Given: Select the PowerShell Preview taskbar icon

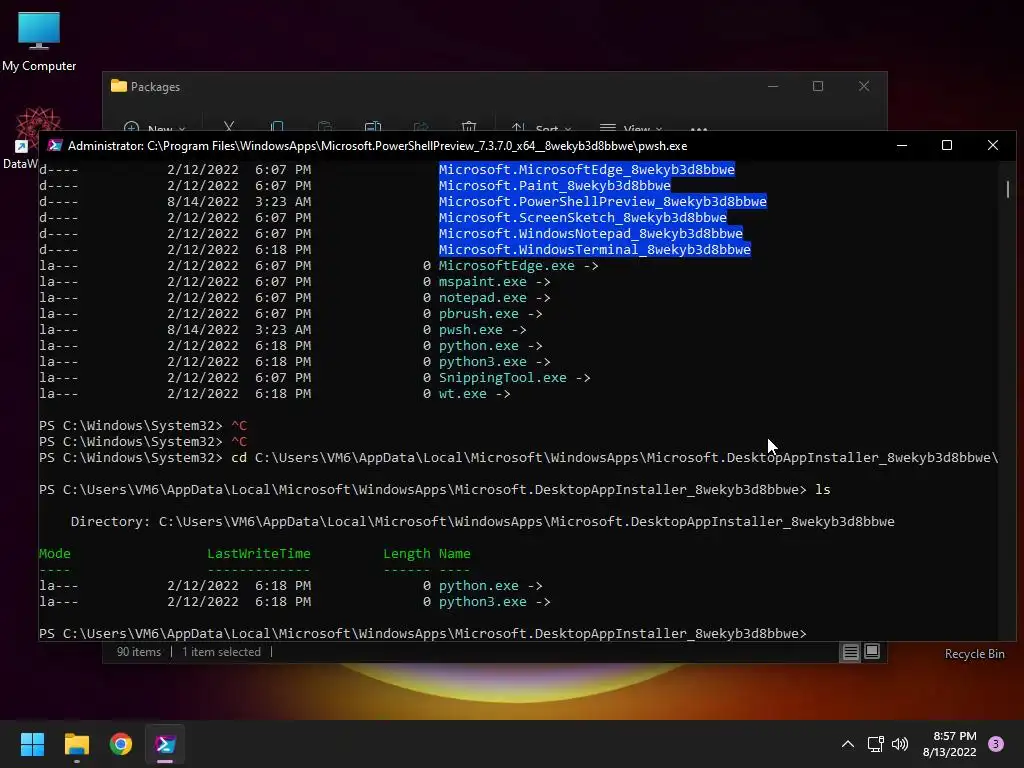Looking at the screenshot, I should click(x=165, y=744).
